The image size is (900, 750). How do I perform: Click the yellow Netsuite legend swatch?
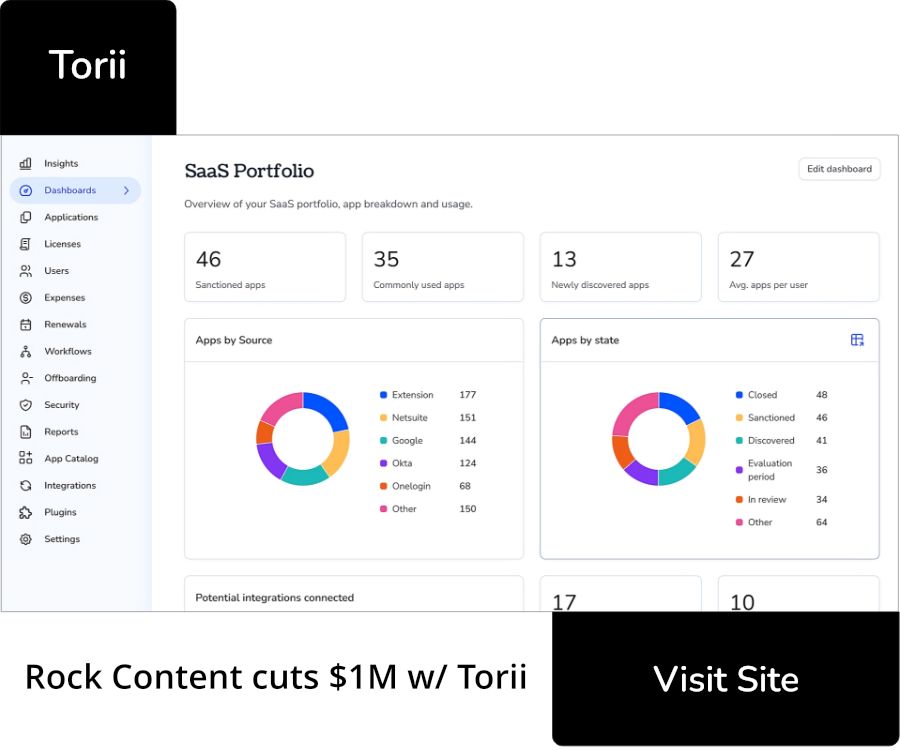(383, 418)
